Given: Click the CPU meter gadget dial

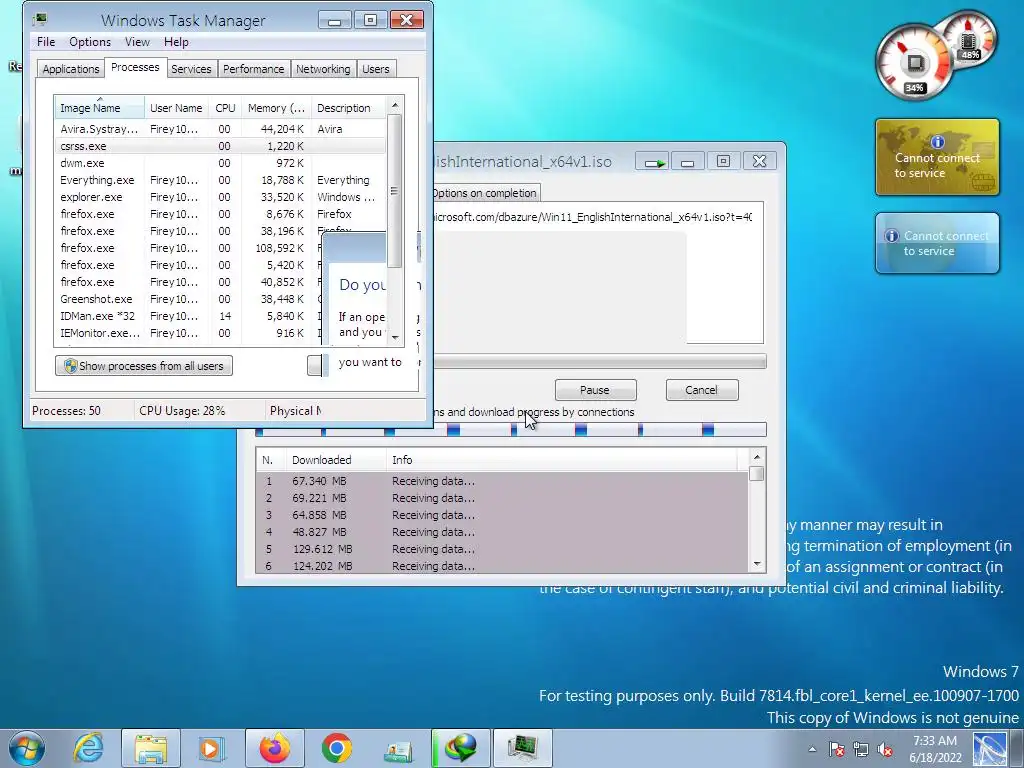Looking at the screenshot, I should [x=913, y=63].
